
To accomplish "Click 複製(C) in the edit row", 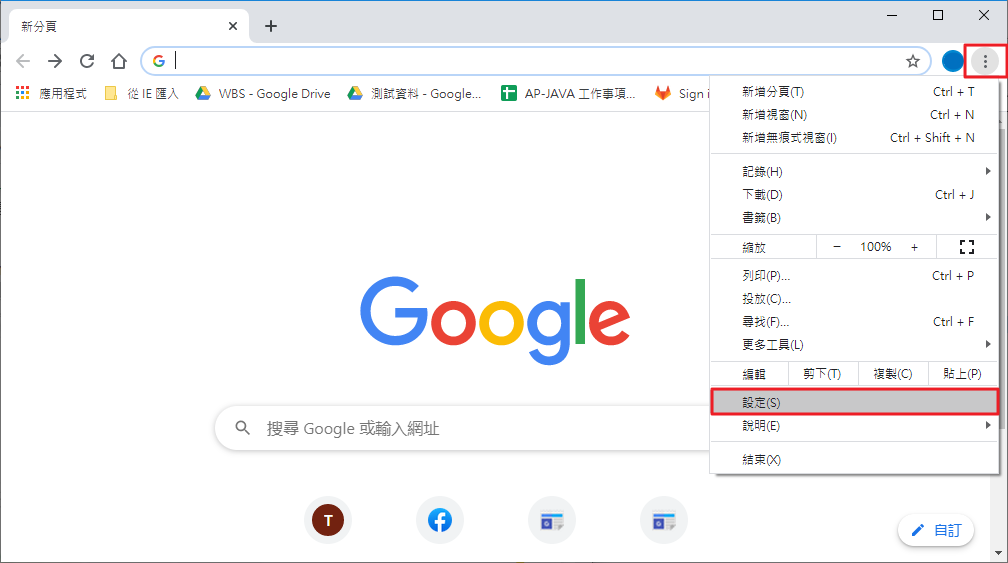I will pos(893,373).
